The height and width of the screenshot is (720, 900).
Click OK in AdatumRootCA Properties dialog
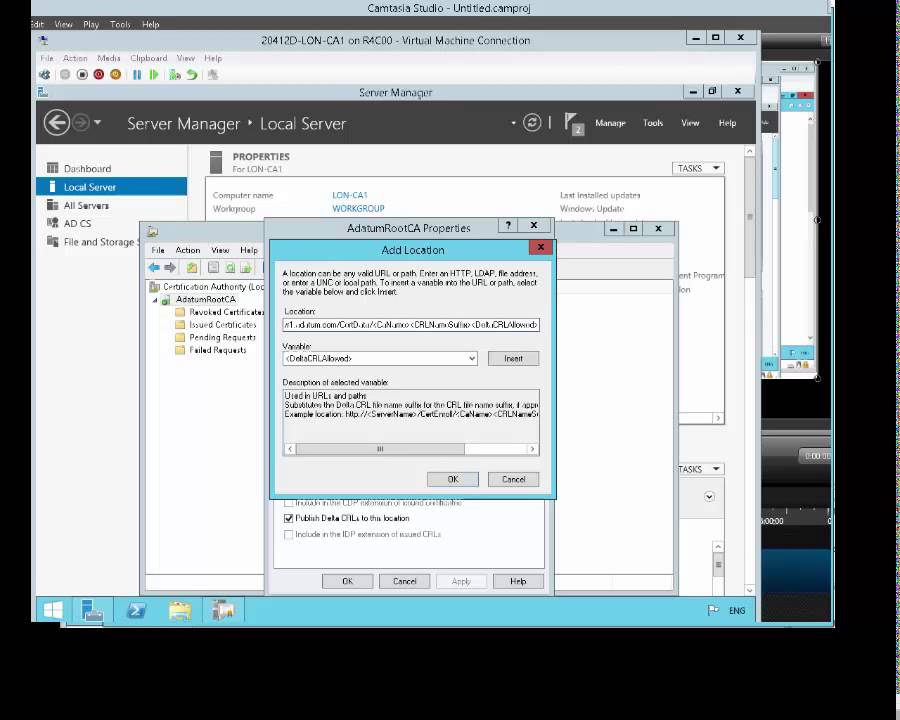coord(347,581)
